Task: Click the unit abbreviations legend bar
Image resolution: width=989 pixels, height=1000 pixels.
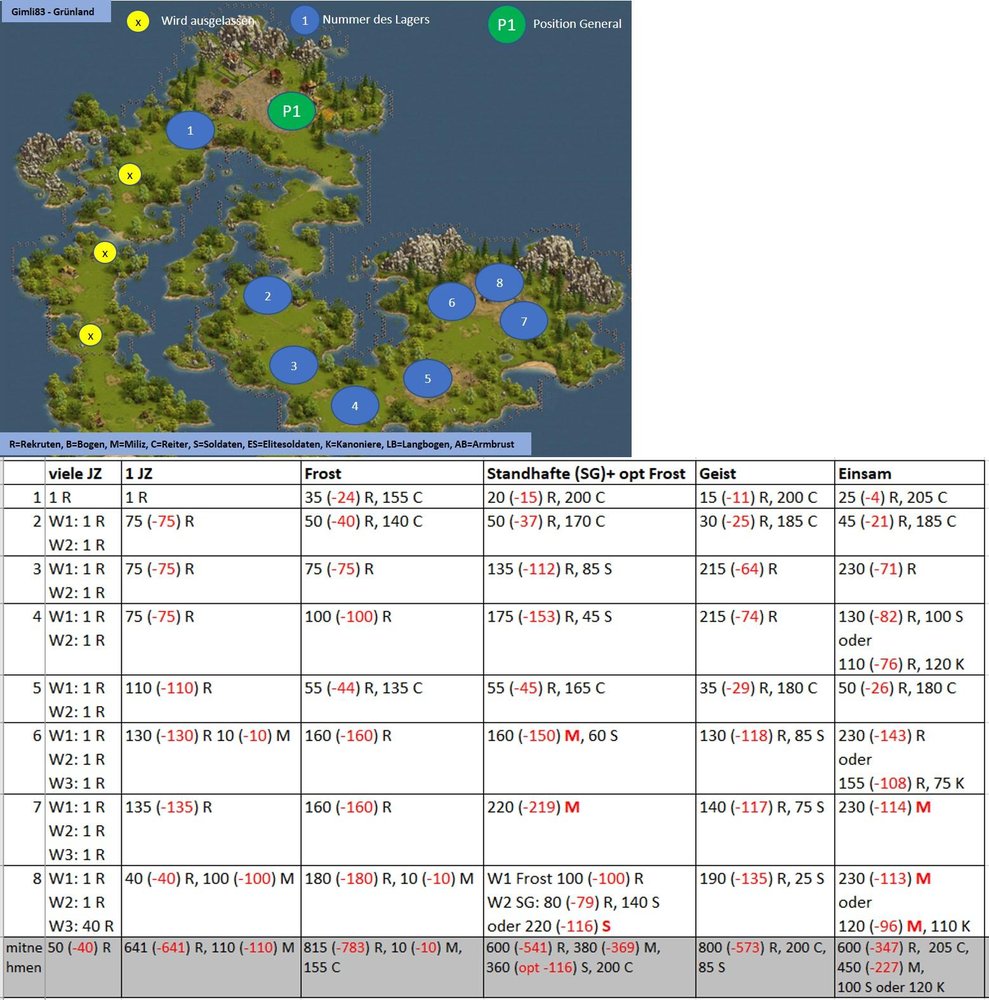Action: (x=266, y=444)
